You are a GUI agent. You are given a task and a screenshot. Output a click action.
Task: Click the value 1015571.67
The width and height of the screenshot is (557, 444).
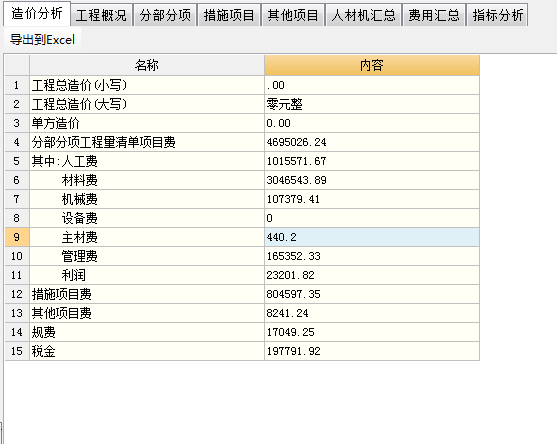coord(372,161)
